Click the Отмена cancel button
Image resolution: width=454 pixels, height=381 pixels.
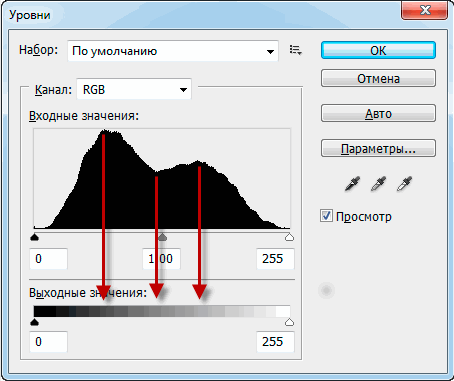(x=378, y=78)
